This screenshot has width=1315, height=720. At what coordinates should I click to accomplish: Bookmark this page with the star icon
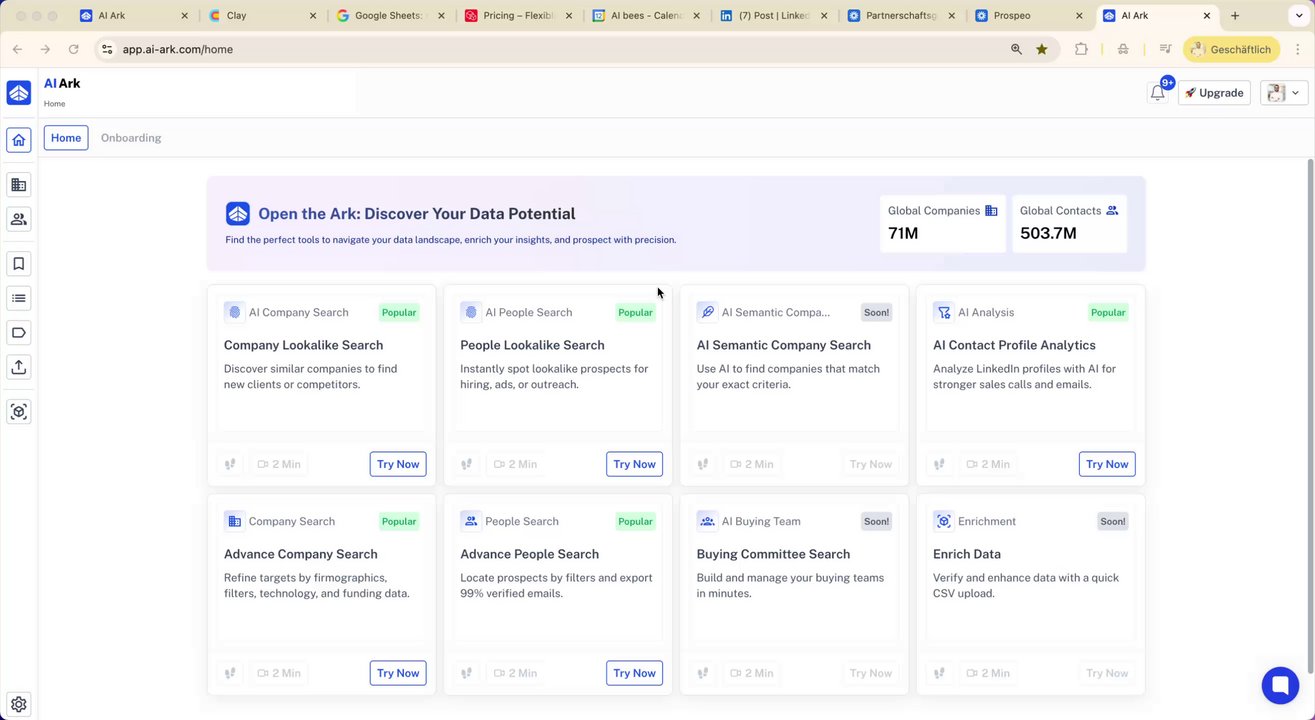point(1042,49)
